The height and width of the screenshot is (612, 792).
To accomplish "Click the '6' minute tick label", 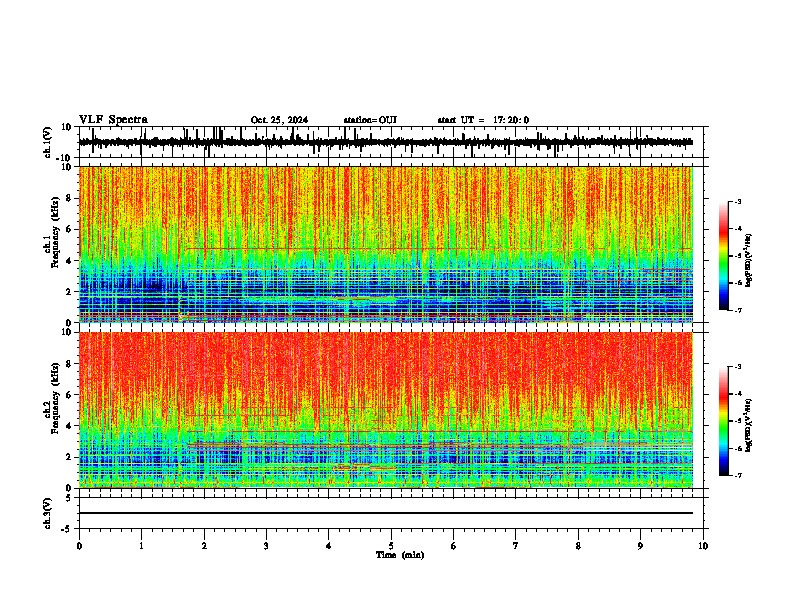I will 454,546.
